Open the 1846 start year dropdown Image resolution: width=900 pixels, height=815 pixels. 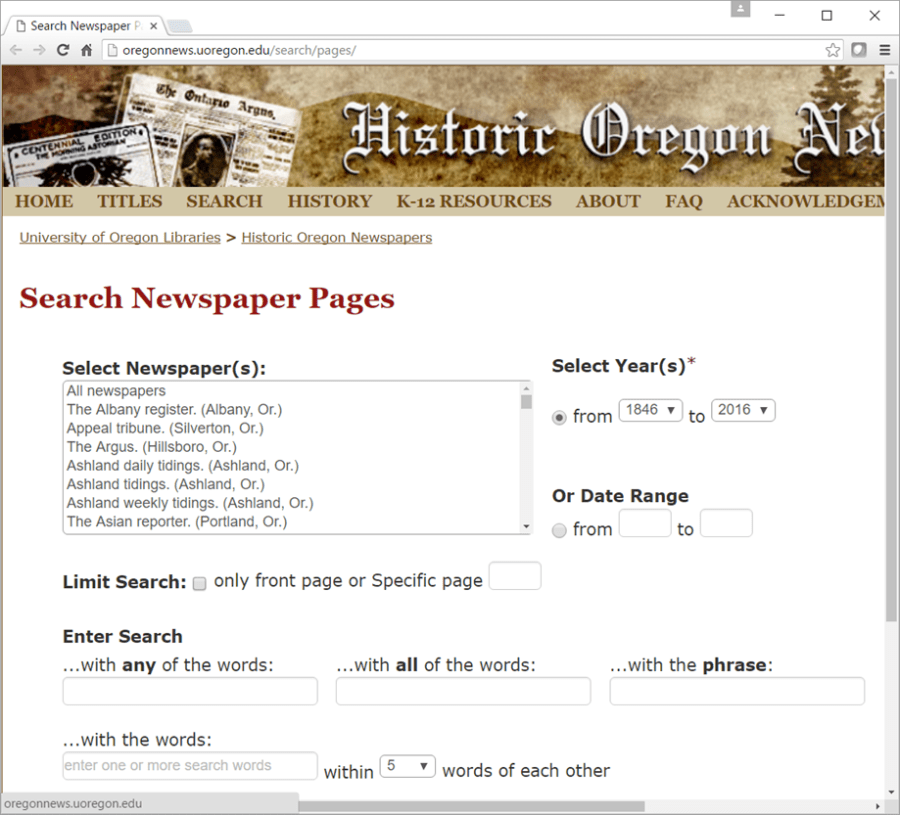coord(650,410)
